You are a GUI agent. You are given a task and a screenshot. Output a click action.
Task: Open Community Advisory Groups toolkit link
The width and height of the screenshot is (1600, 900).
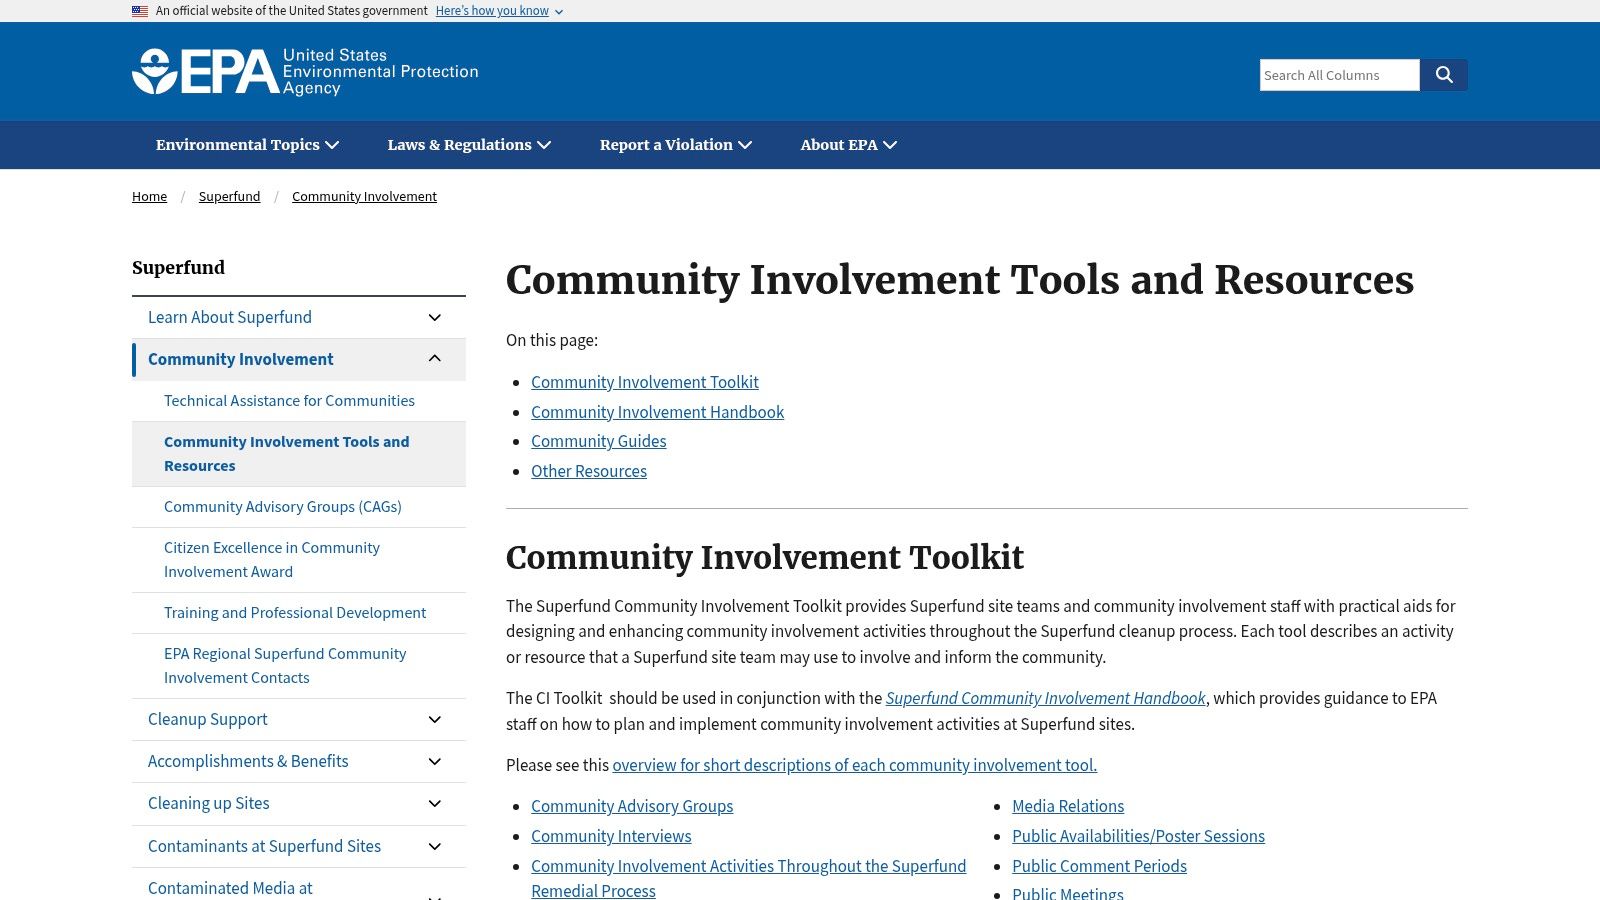(x=632, y=806)
